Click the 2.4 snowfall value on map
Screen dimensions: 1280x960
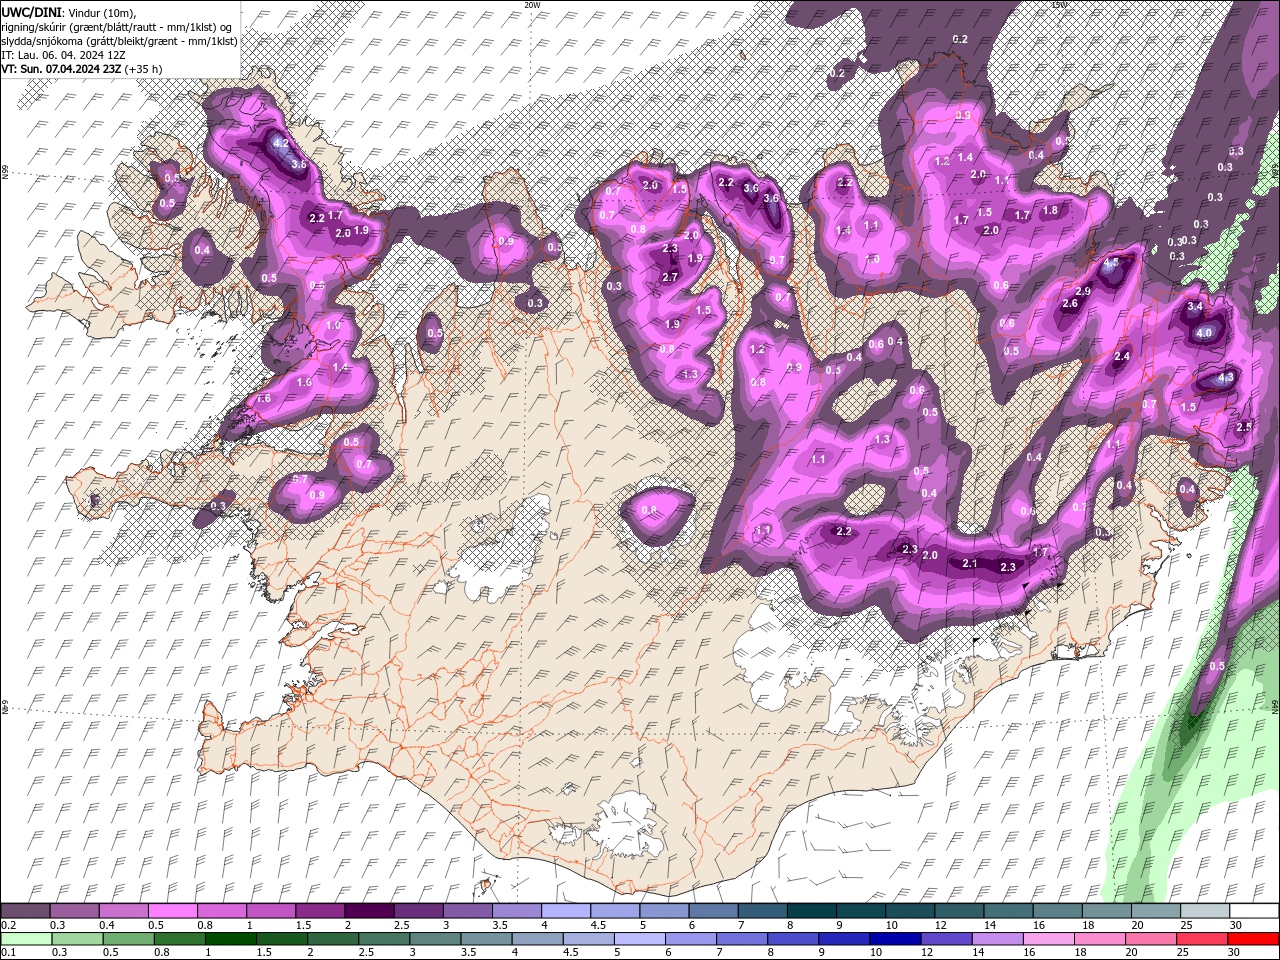click(1122, 356)
